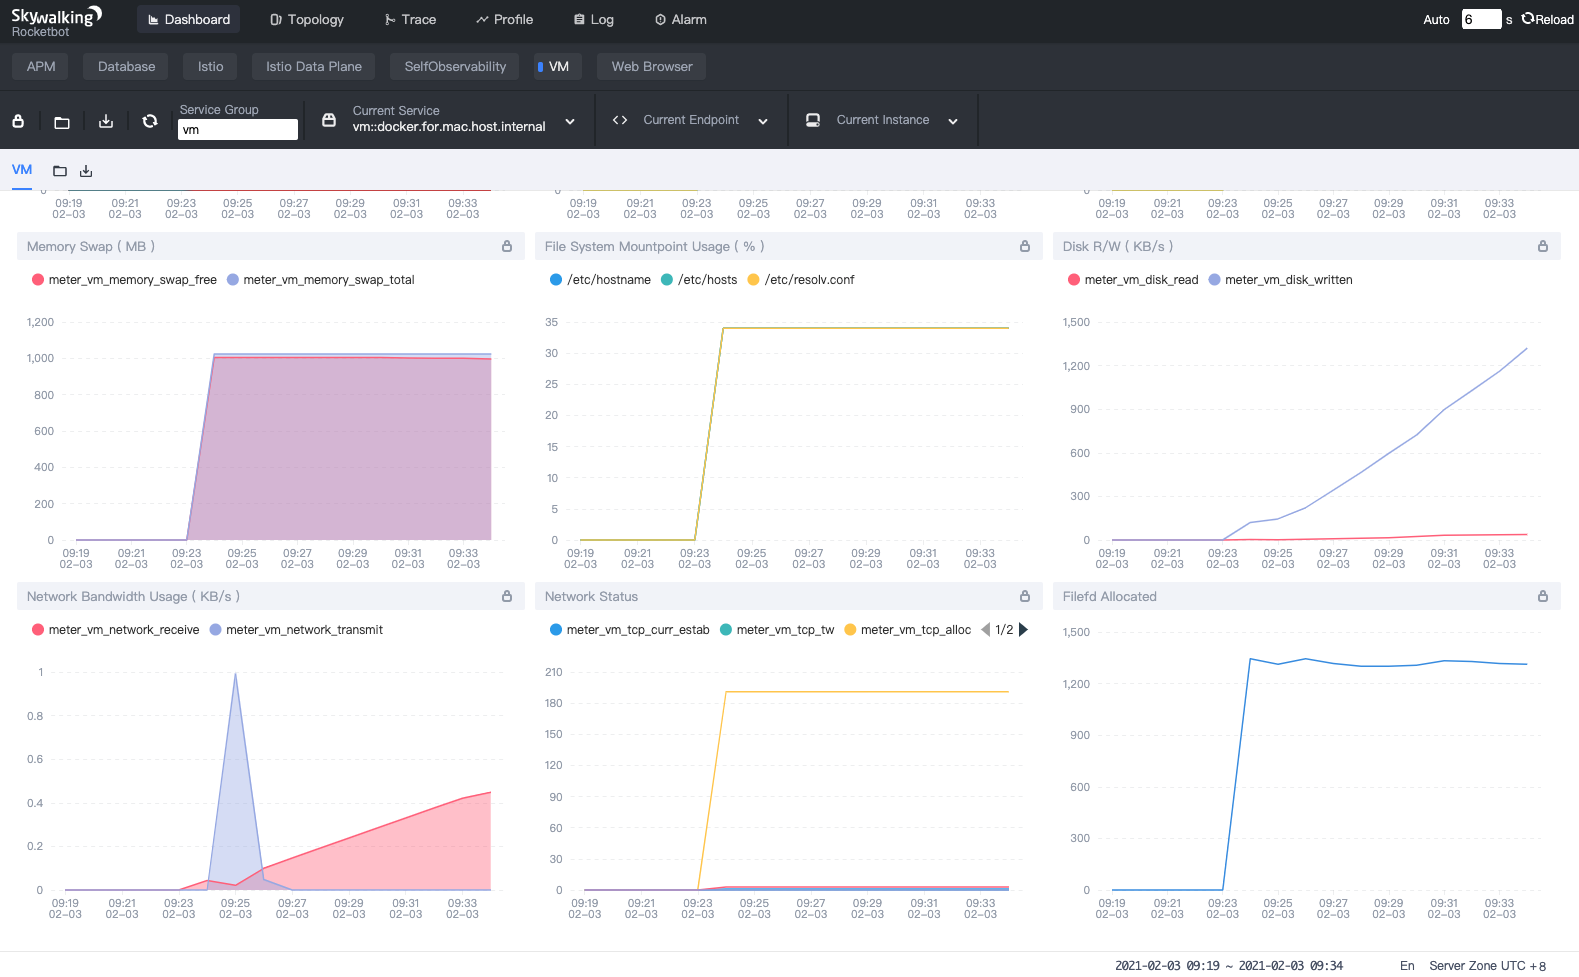The width and height of the screenshot is (1579, 977).
Task: Open the Current Instance dropdown
Action: [952, 121]
